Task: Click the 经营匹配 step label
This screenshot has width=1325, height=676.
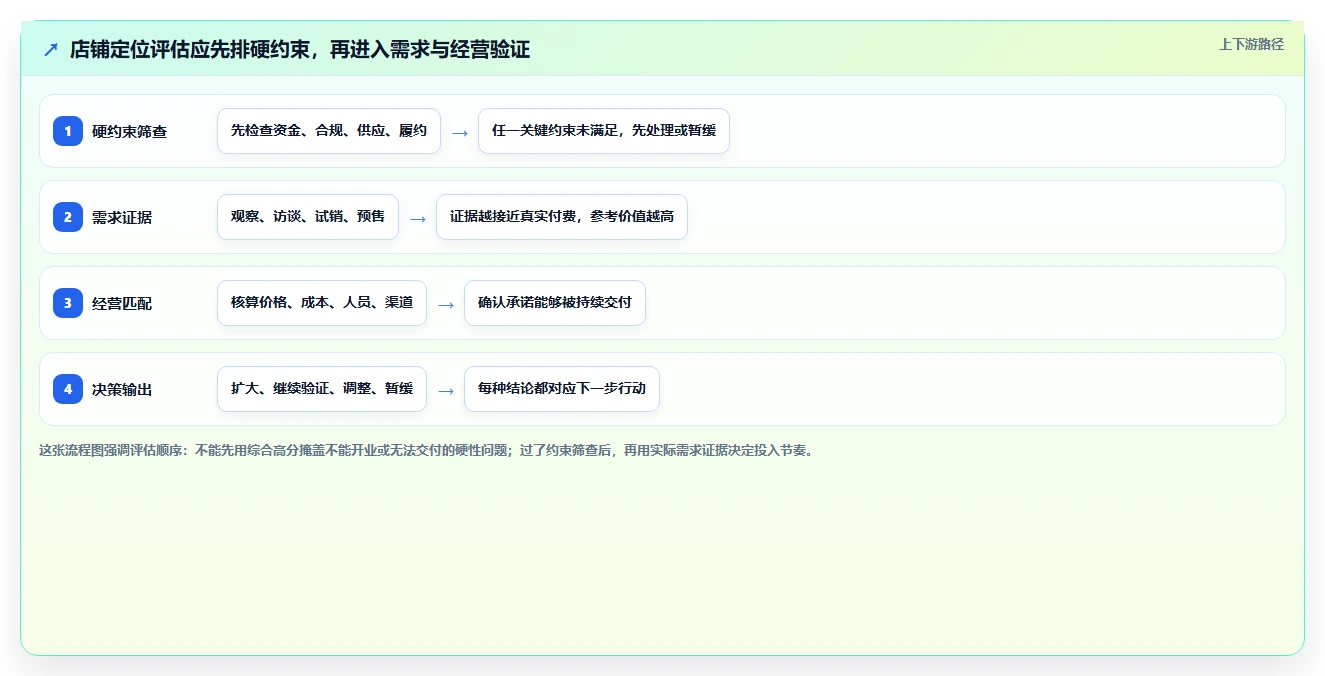Action: (x=122, y=303)
